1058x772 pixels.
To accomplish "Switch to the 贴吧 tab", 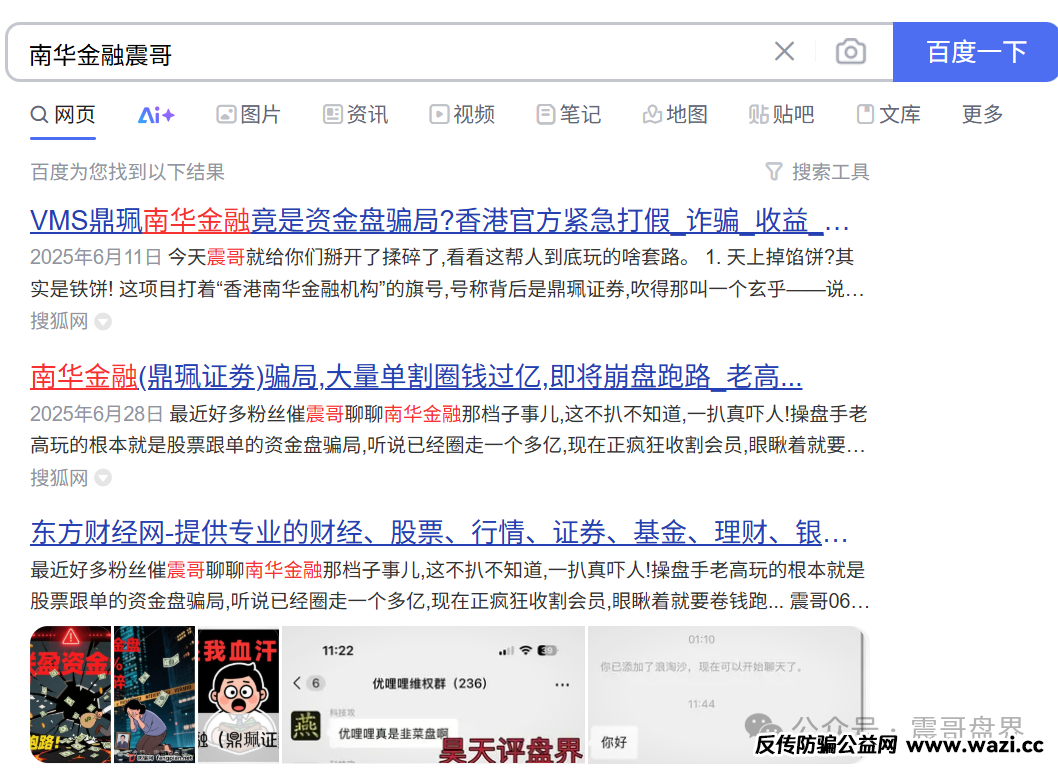I will pyautogui.click(x=781, y=115).
